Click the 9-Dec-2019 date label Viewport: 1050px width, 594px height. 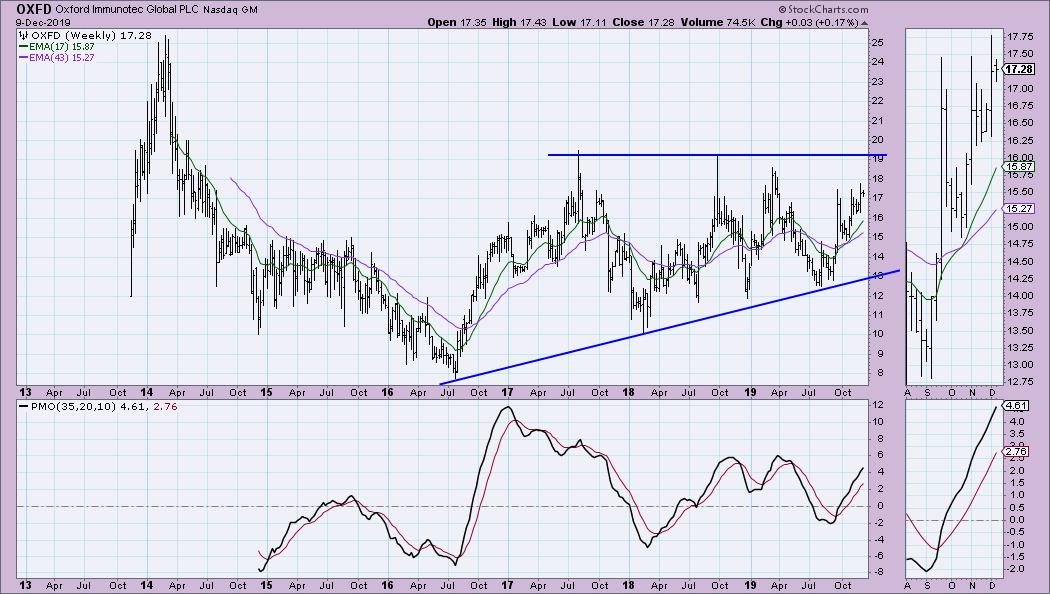44,22
